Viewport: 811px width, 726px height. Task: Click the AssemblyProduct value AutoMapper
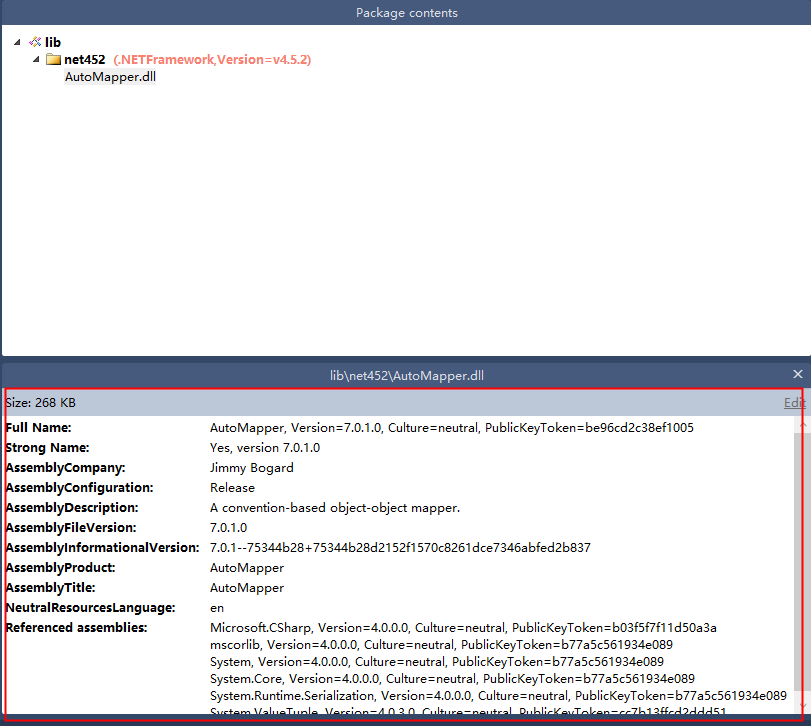pyautogui.click(x=247, y=568)
